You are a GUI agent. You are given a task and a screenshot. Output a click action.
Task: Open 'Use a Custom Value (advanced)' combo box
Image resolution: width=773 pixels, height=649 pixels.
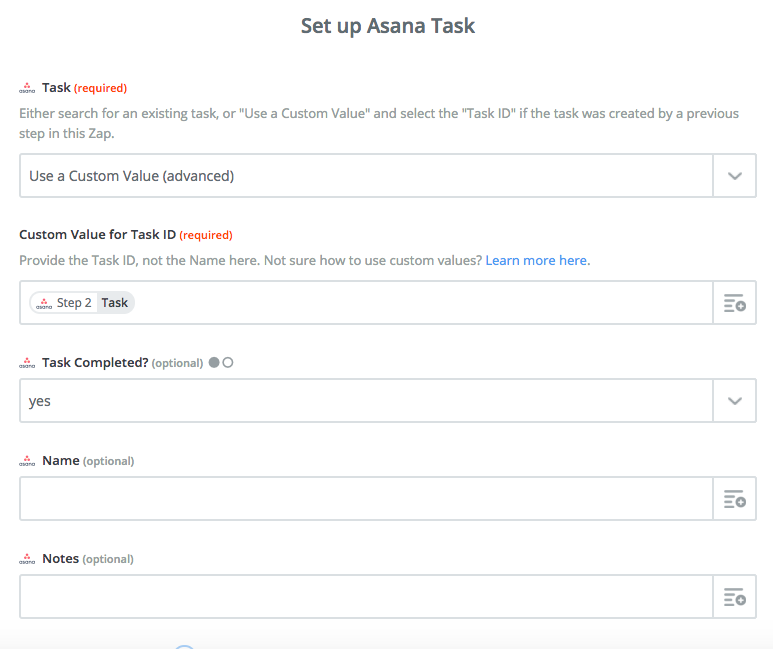click(387, 176)
